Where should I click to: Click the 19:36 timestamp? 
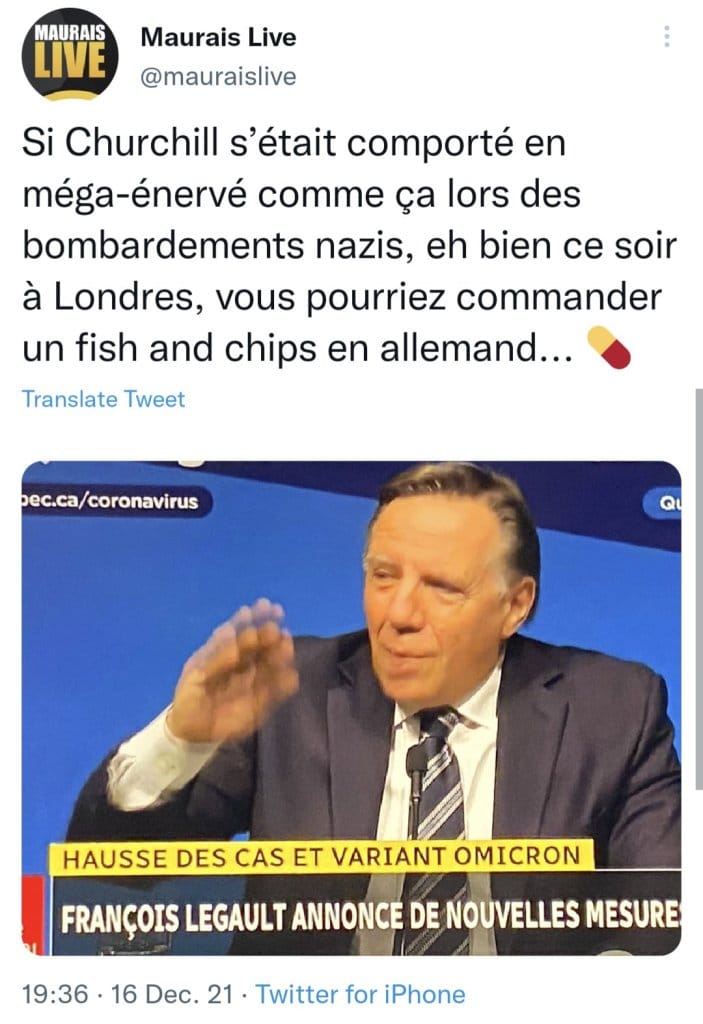55,994
